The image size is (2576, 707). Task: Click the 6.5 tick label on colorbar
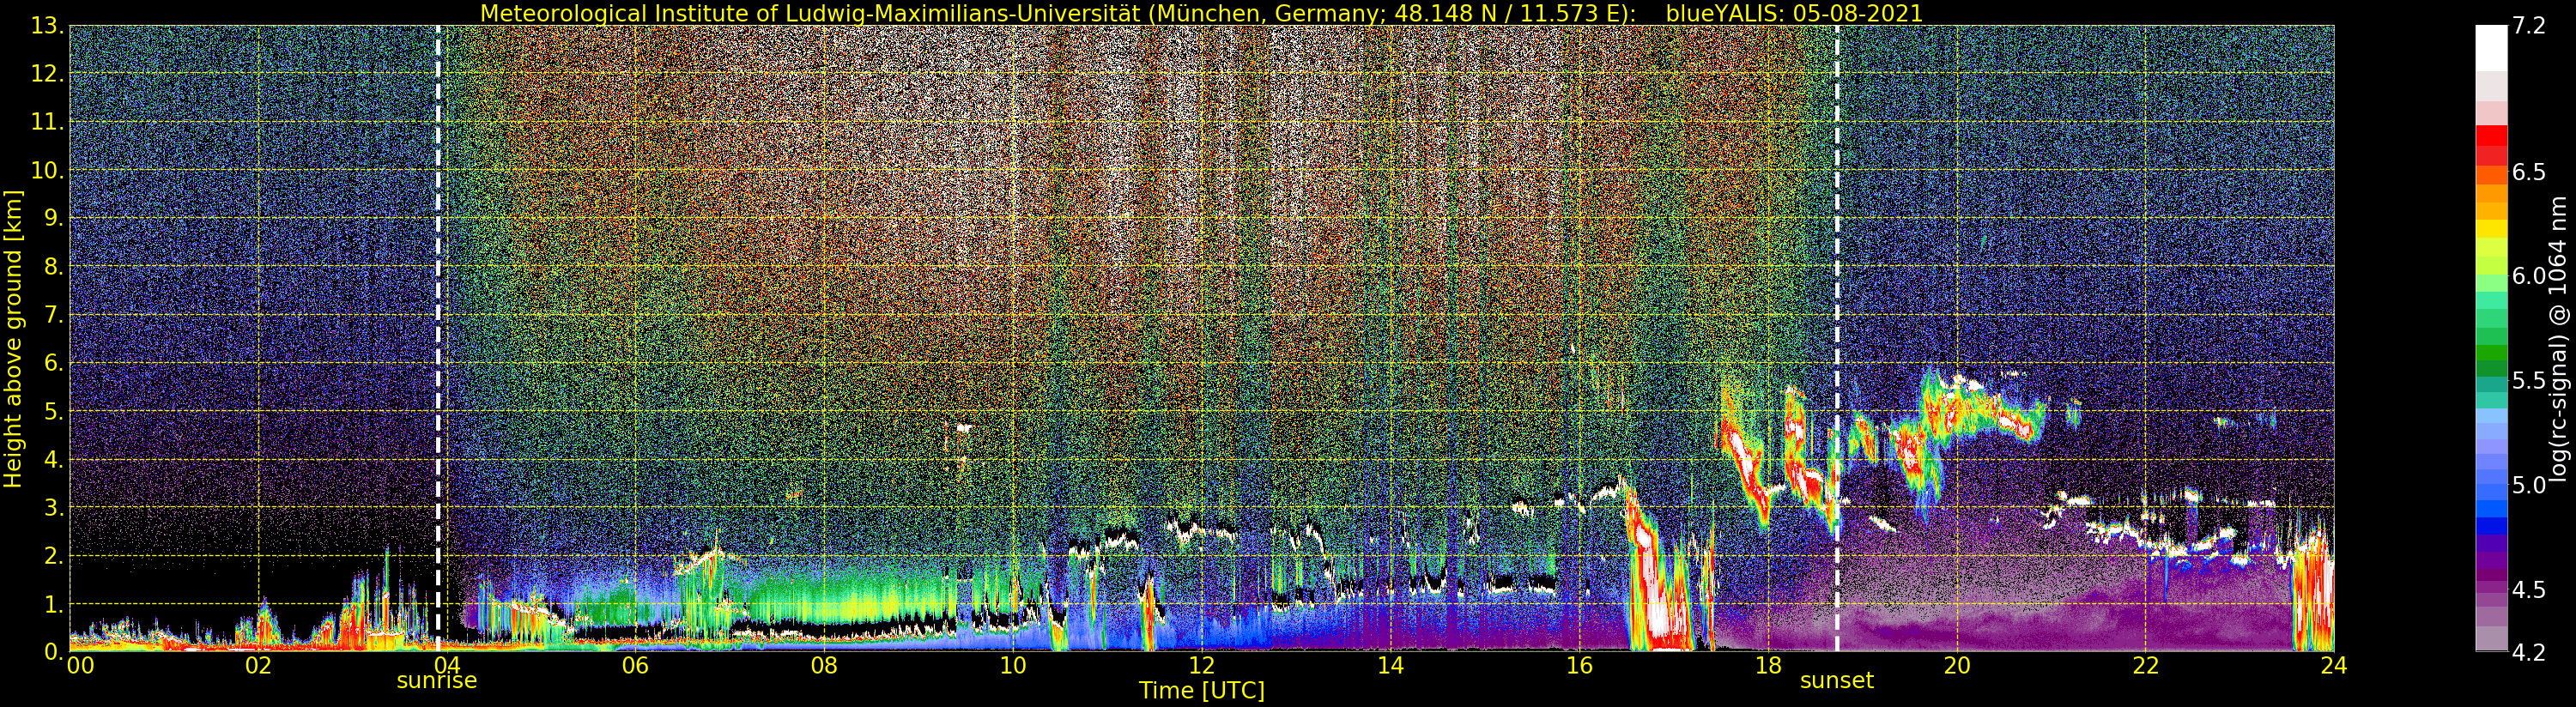(x=2528, y=172)
